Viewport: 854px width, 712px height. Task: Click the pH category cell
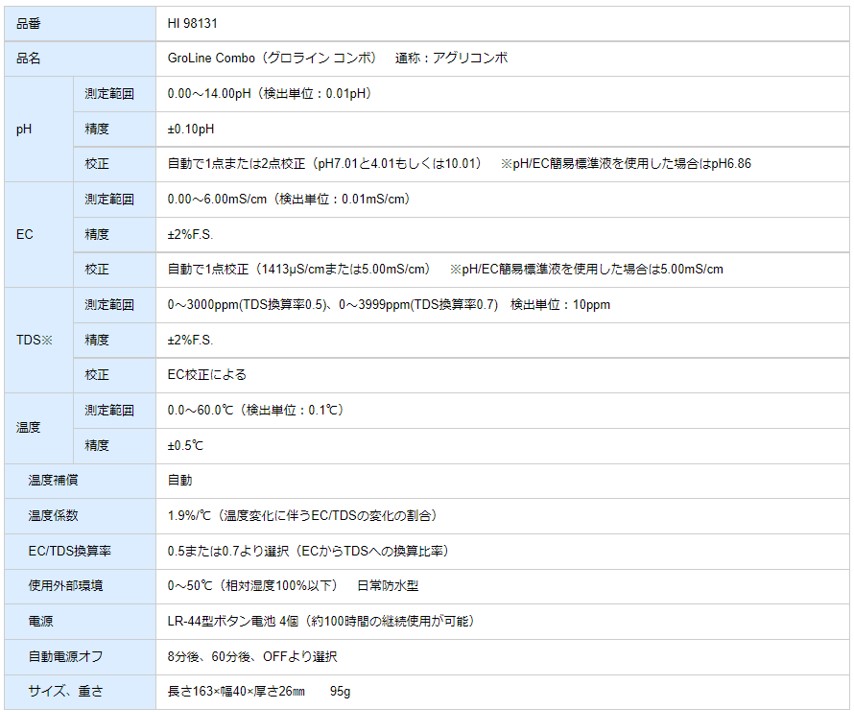tap(39, 129)
